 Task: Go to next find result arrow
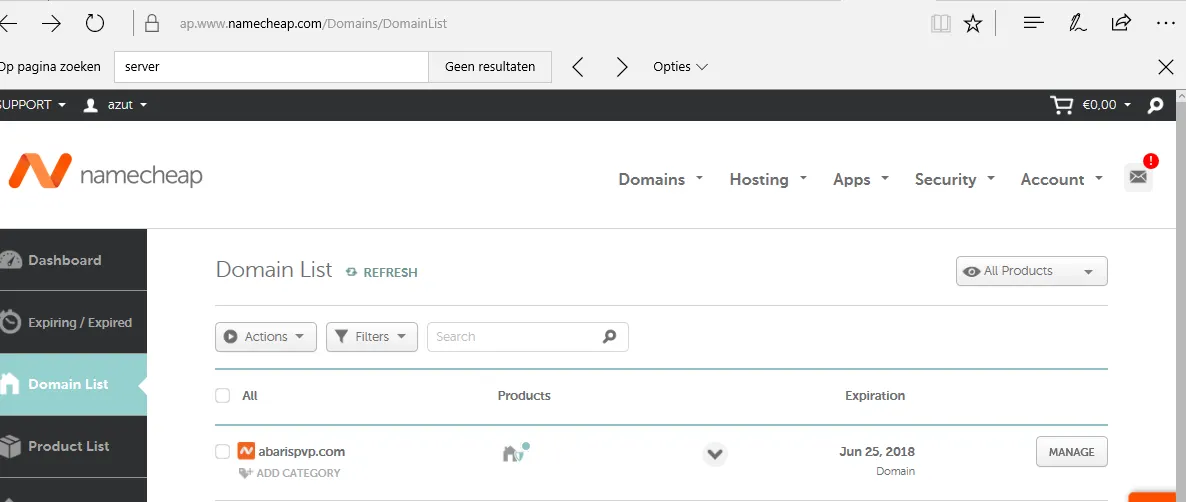(622, 67)
